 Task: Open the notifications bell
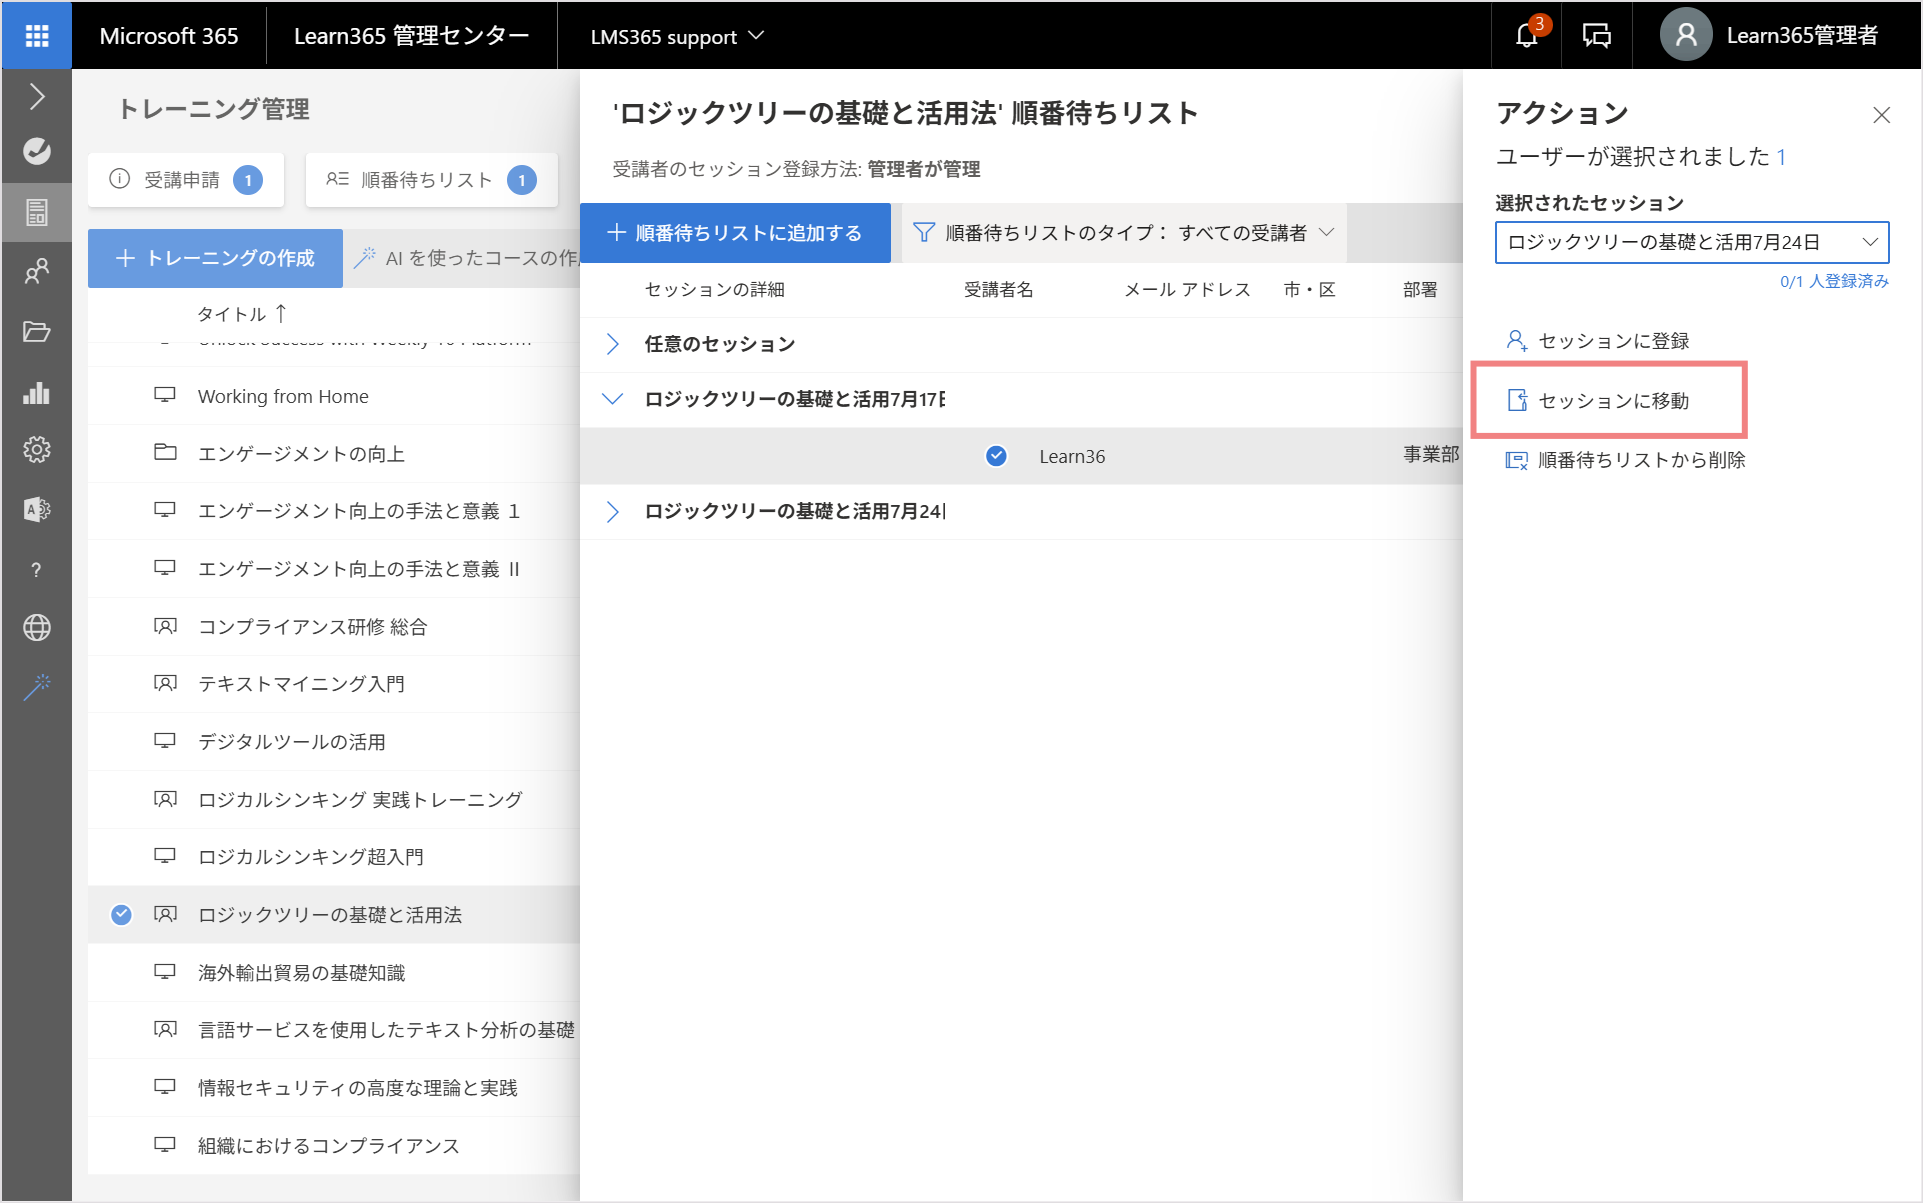click(x=1527, y=36)
